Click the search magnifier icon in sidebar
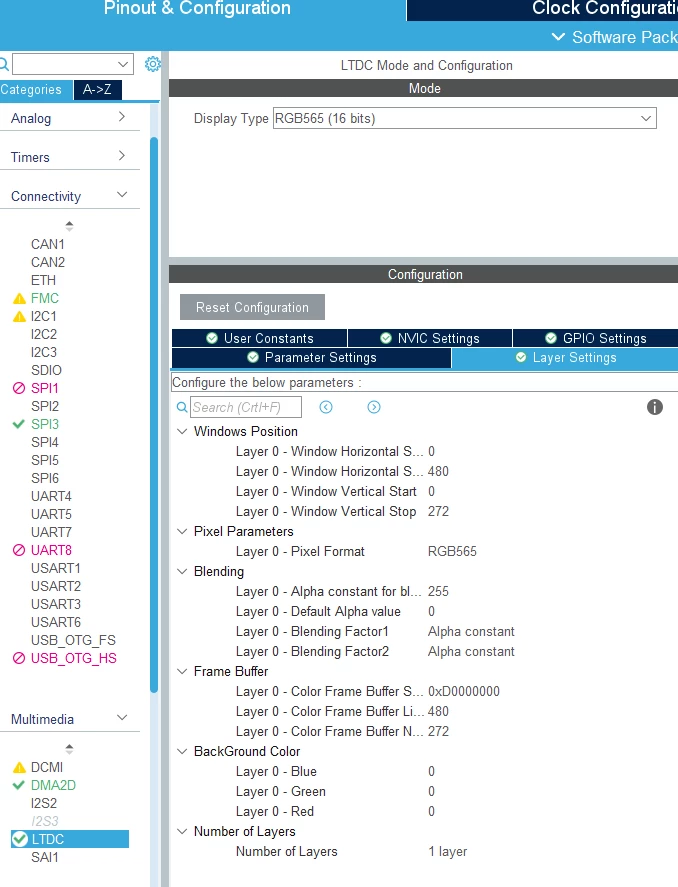Viewport: 678px width, 887px height. click(4, 64)
